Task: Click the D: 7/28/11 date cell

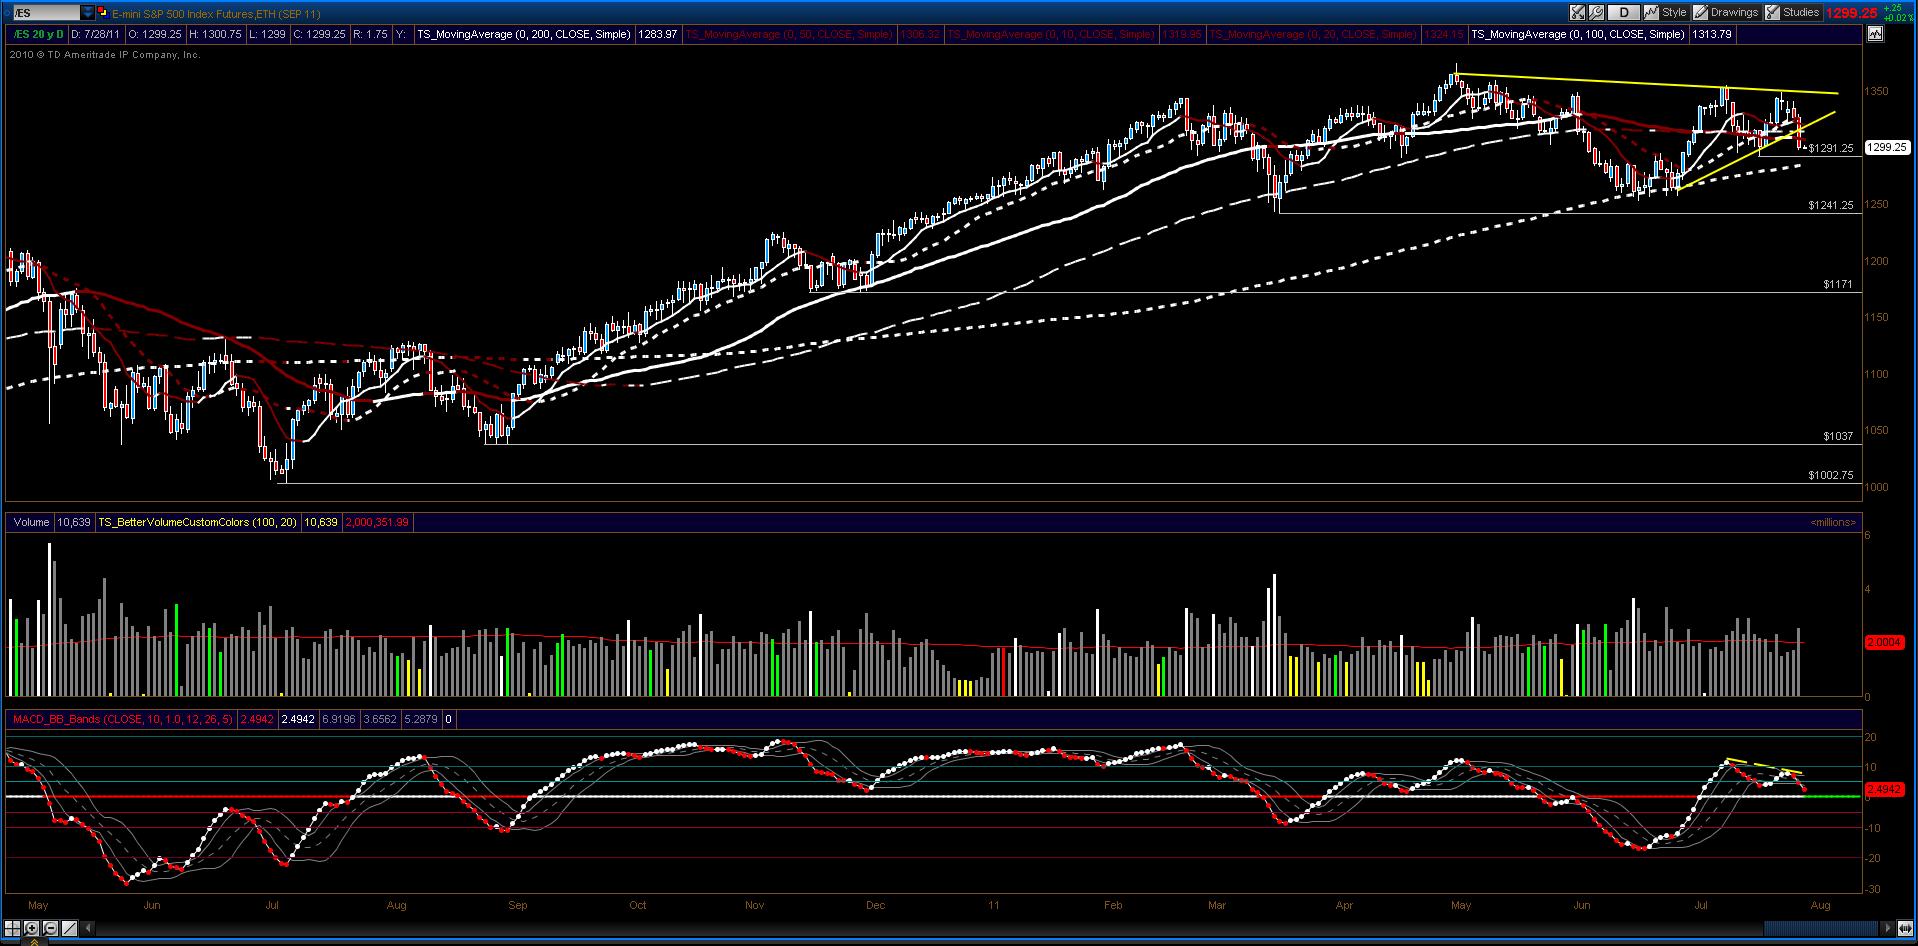Action: pyautogui.click(x=95, y=34)
